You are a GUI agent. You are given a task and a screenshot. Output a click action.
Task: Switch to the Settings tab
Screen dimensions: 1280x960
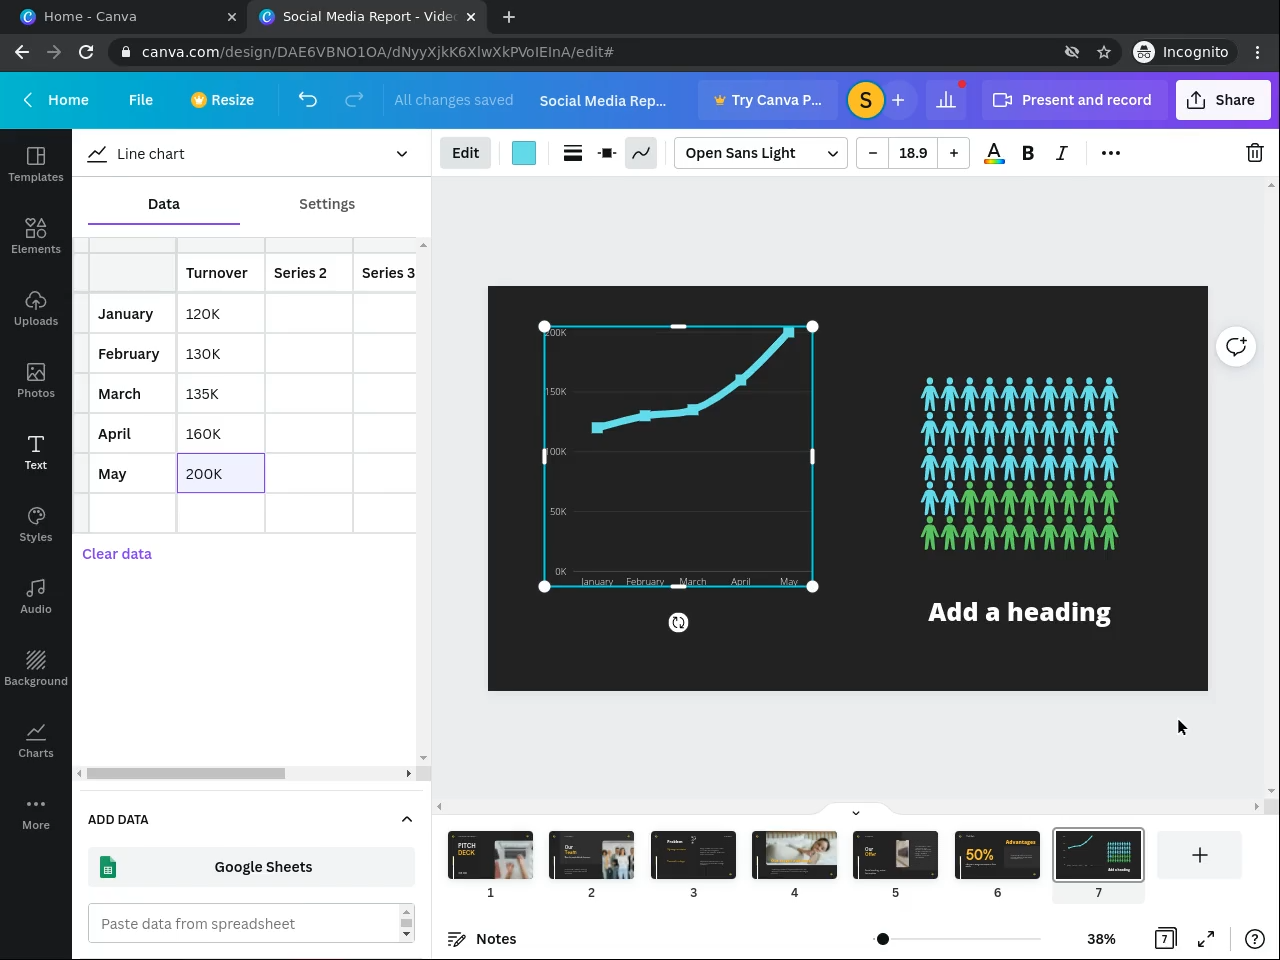click(327, 204)
